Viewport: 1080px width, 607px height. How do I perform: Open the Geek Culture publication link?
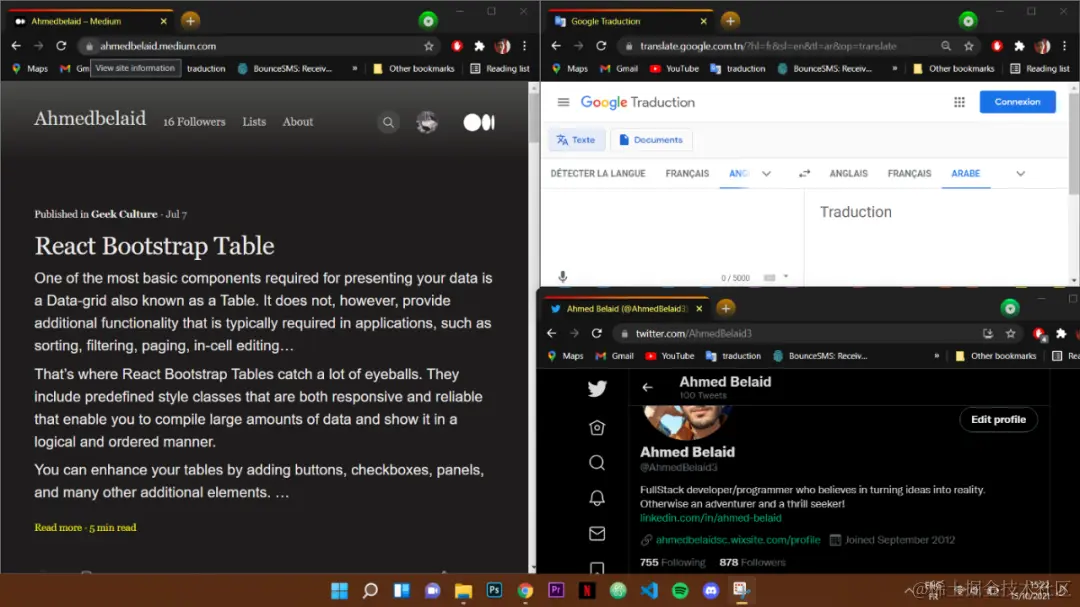point(124,214)
